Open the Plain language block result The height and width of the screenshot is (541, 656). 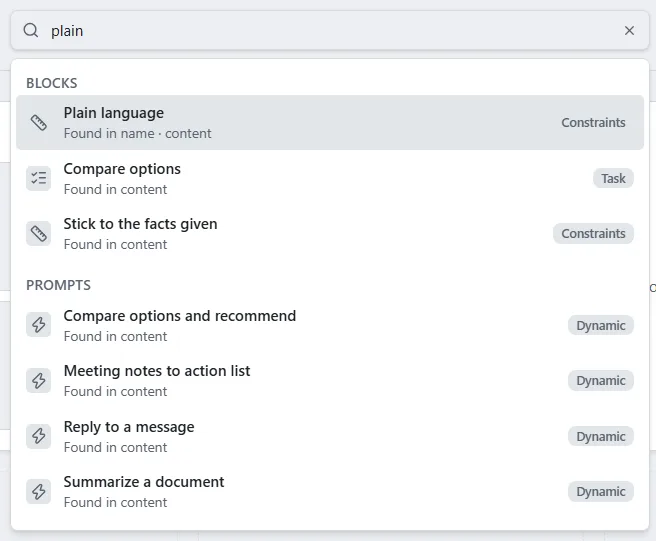(330, 123)
